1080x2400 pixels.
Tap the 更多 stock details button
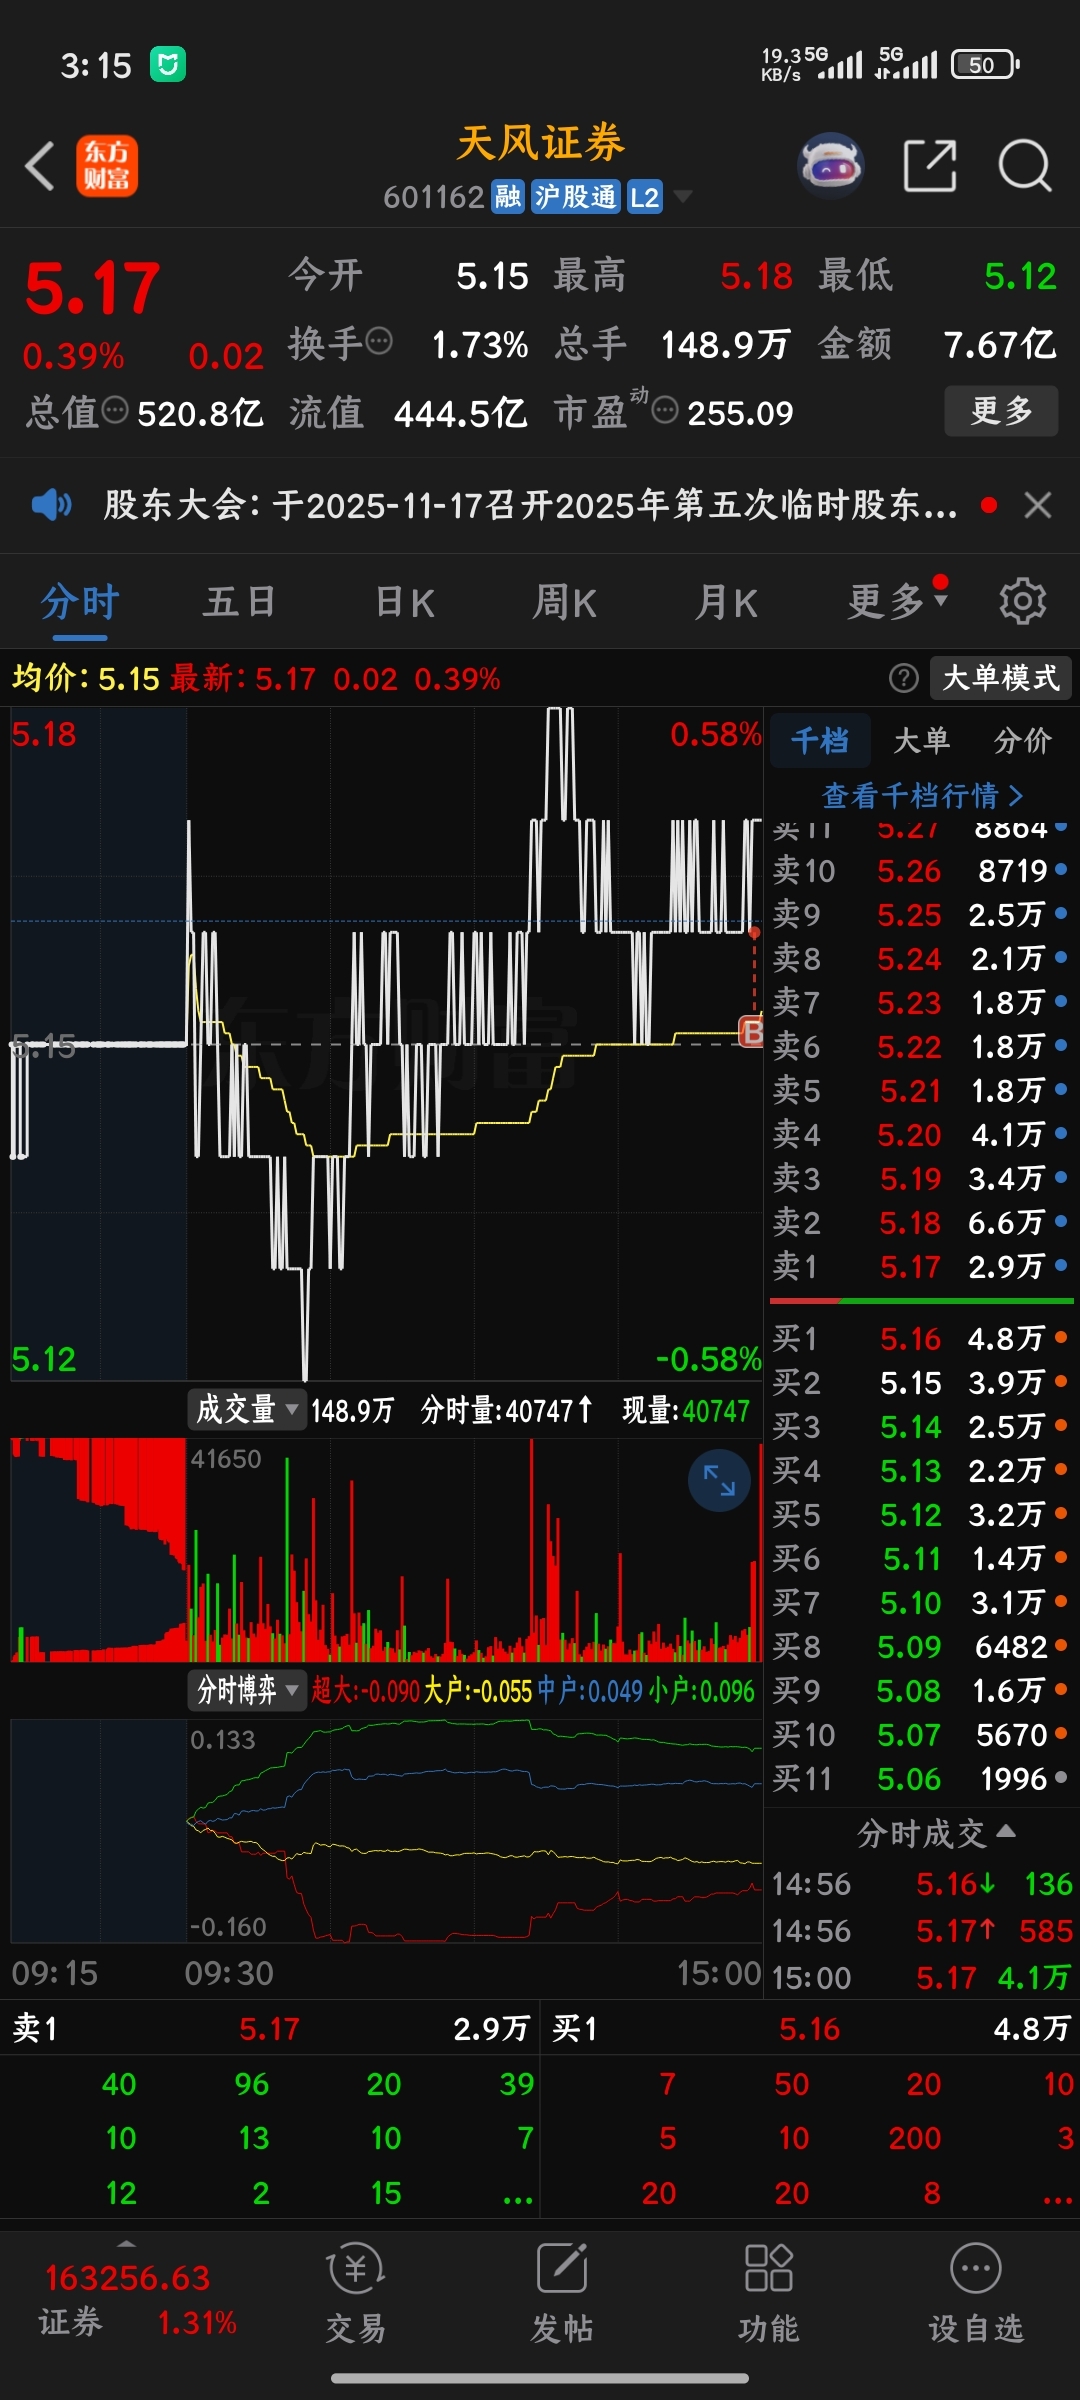tap(1001, 410)
